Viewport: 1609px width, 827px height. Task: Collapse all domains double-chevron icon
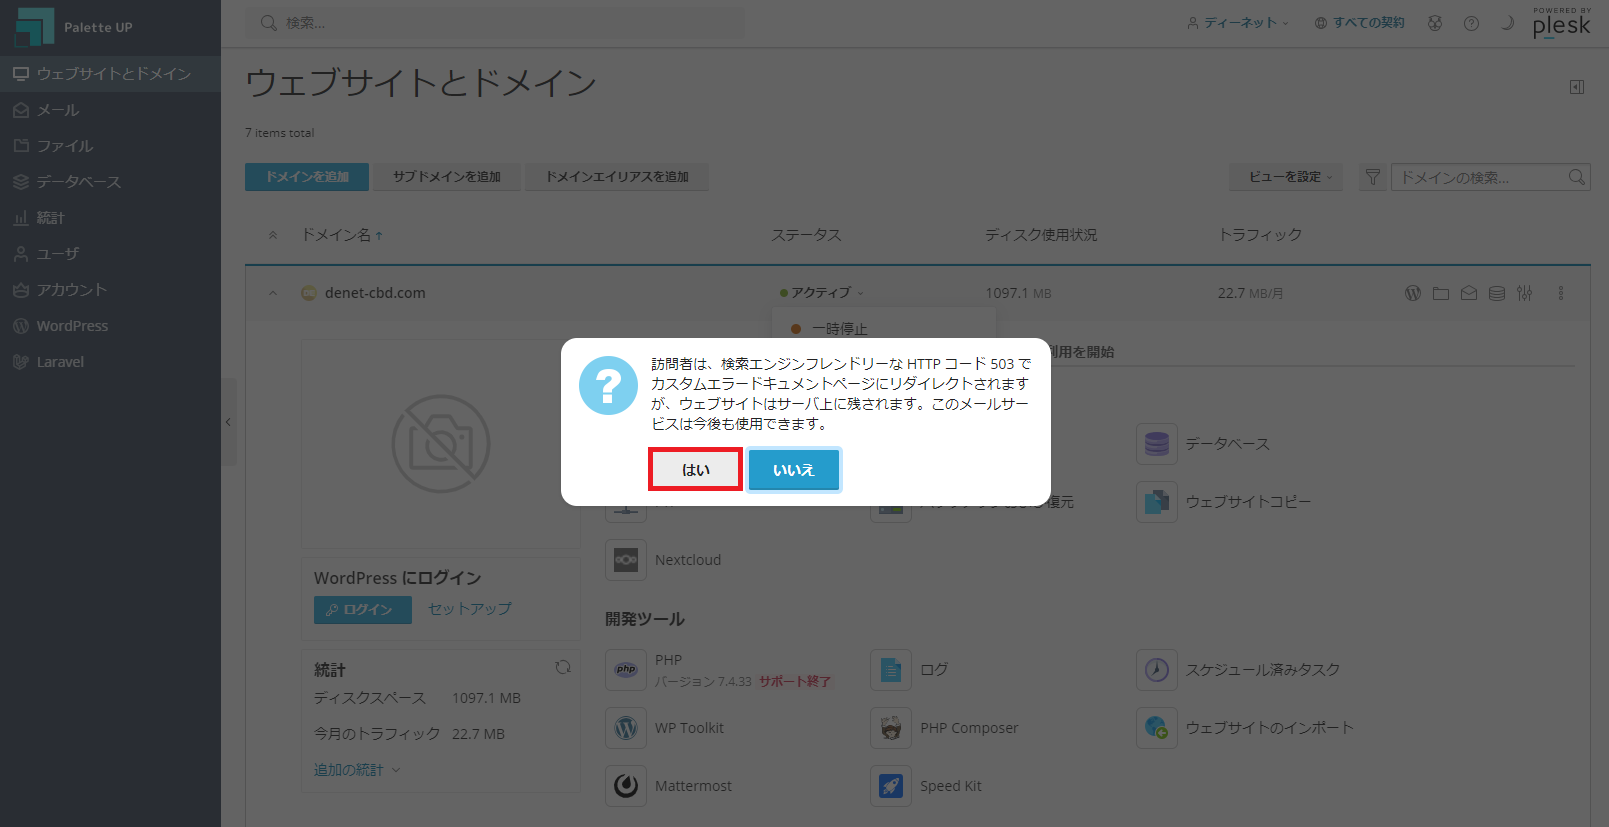(x=273, y=235)
